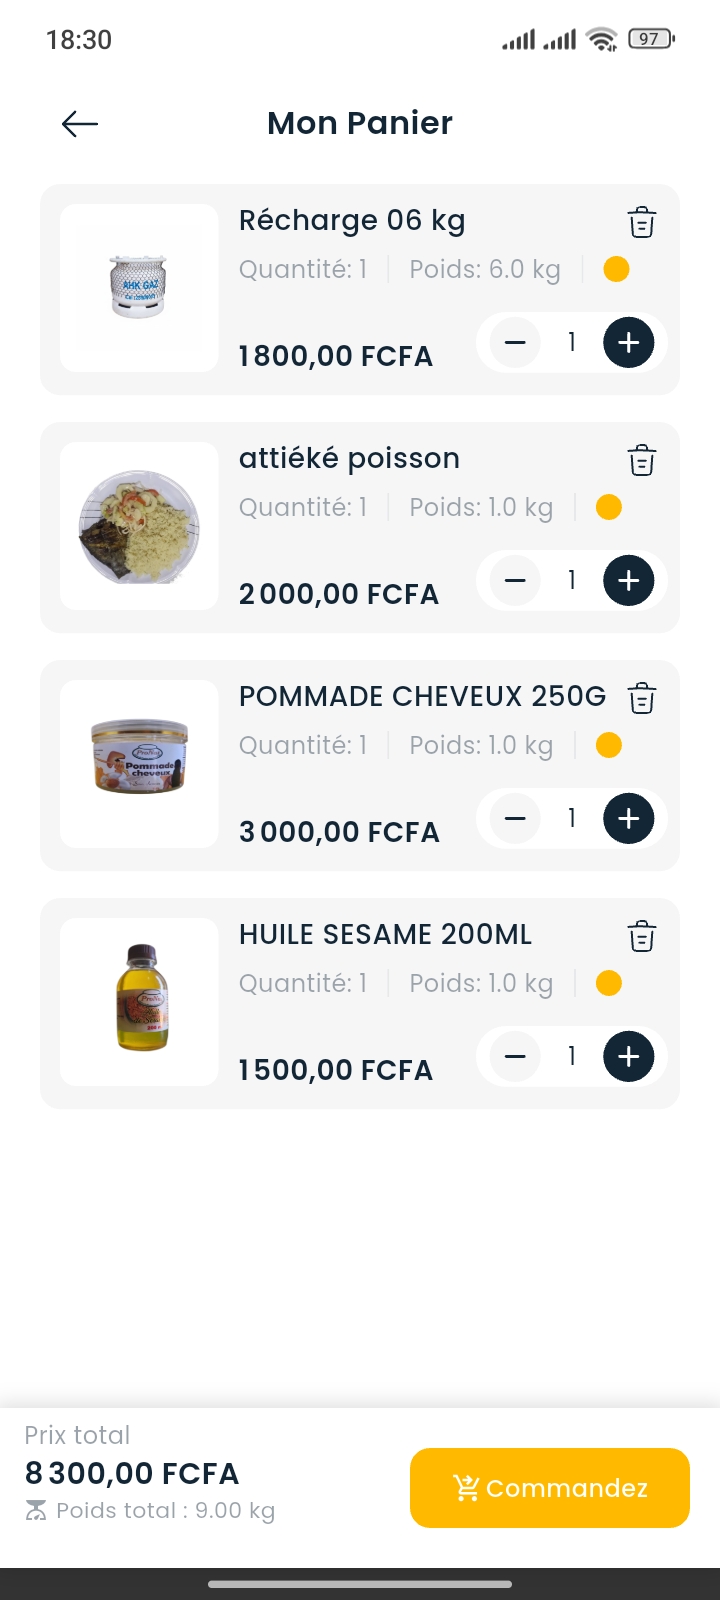Delete Récharge 06 kg from cart

click(641, 222)
